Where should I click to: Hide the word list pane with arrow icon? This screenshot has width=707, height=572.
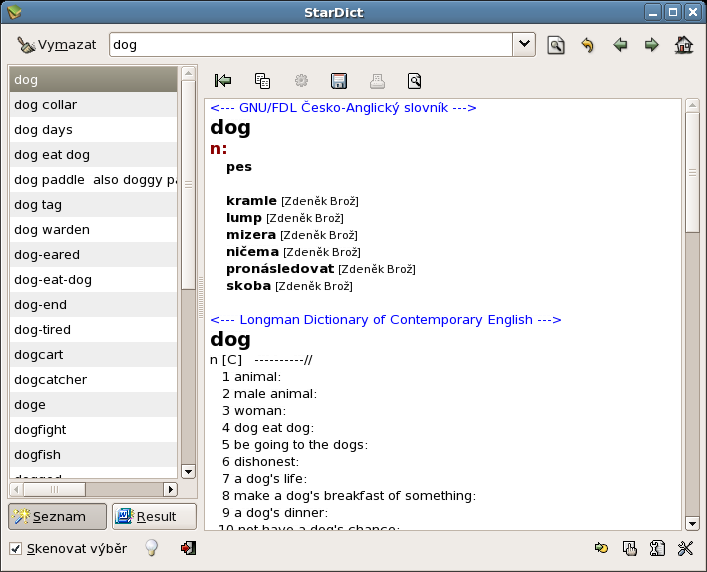(x=224, y=81)
